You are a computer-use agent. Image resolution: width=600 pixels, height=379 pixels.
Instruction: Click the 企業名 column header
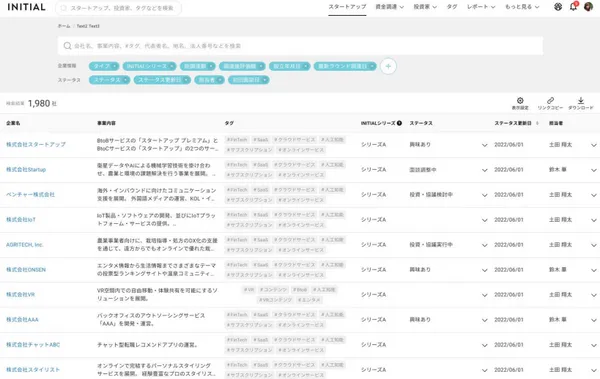pos(13,123)
